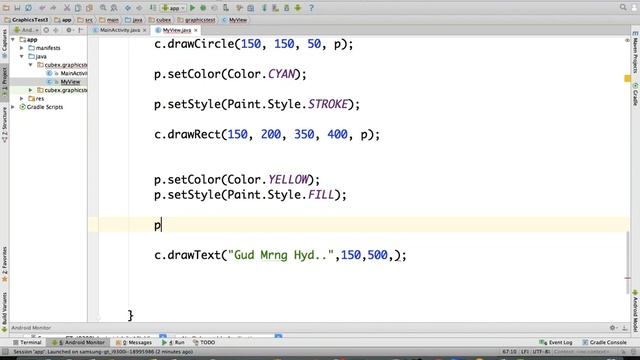Expand the second cubex.graphicstest package

tap(31, 90)
